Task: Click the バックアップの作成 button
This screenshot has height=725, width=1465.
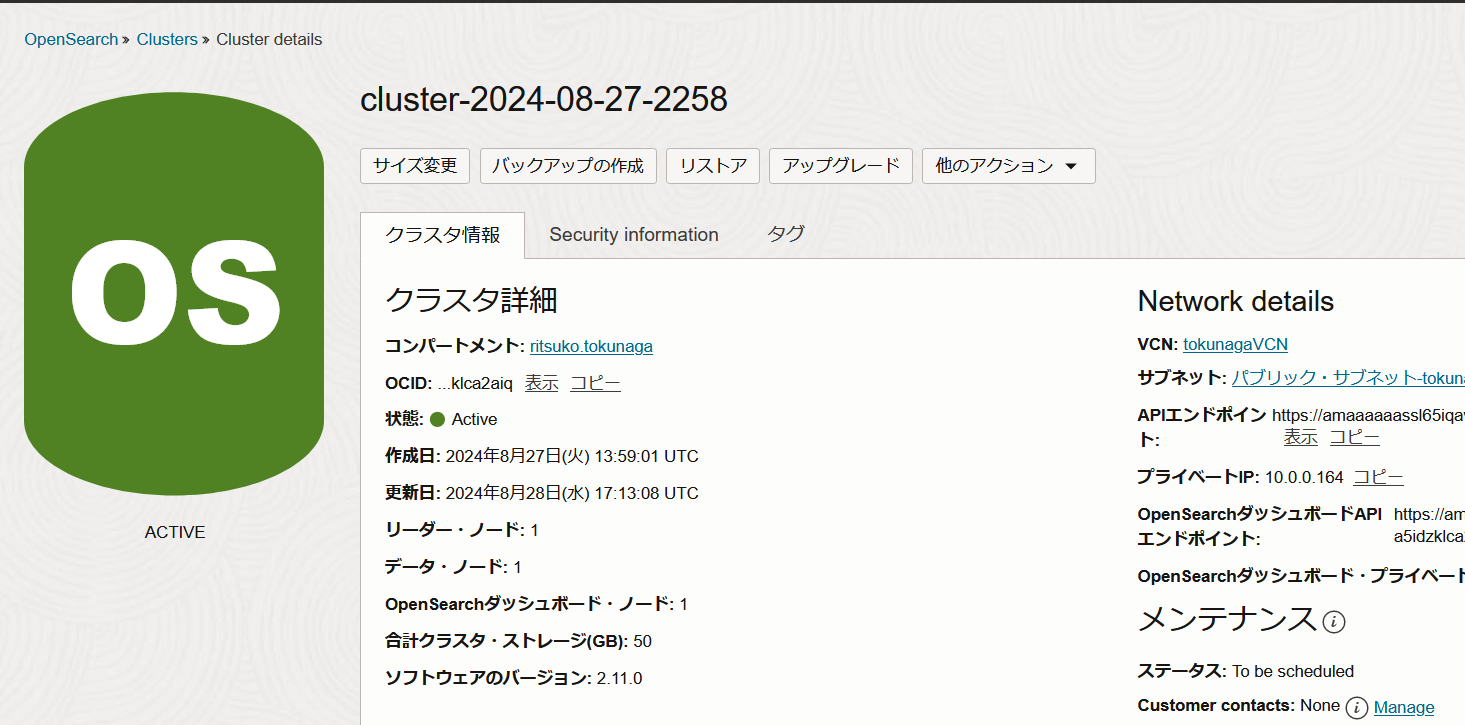Action: [568, 166]
